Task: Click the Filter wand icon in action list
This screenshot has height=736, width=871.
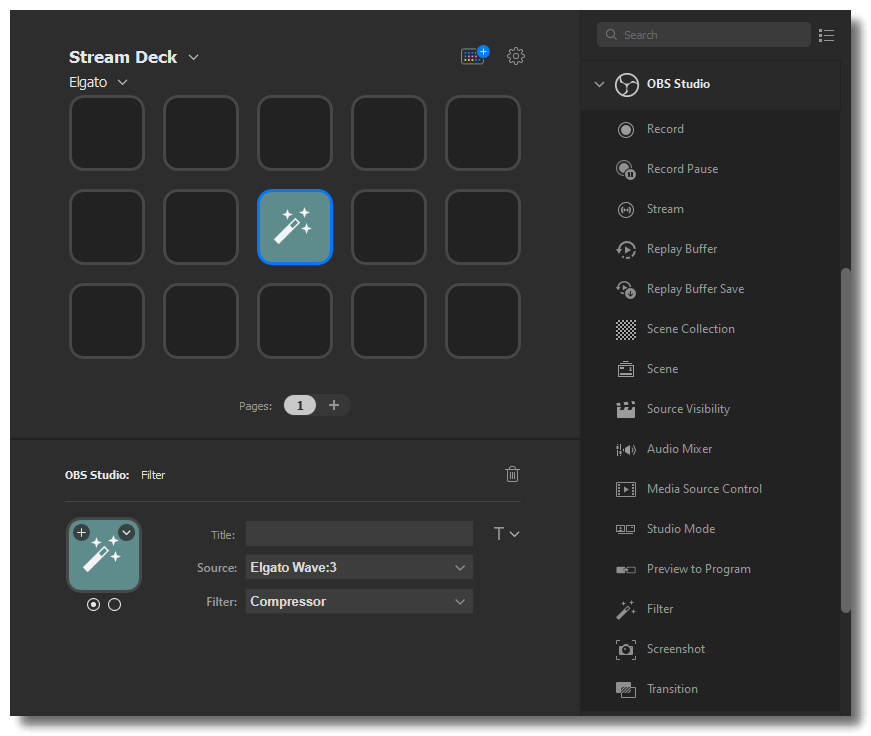Action: click(626, 609)
